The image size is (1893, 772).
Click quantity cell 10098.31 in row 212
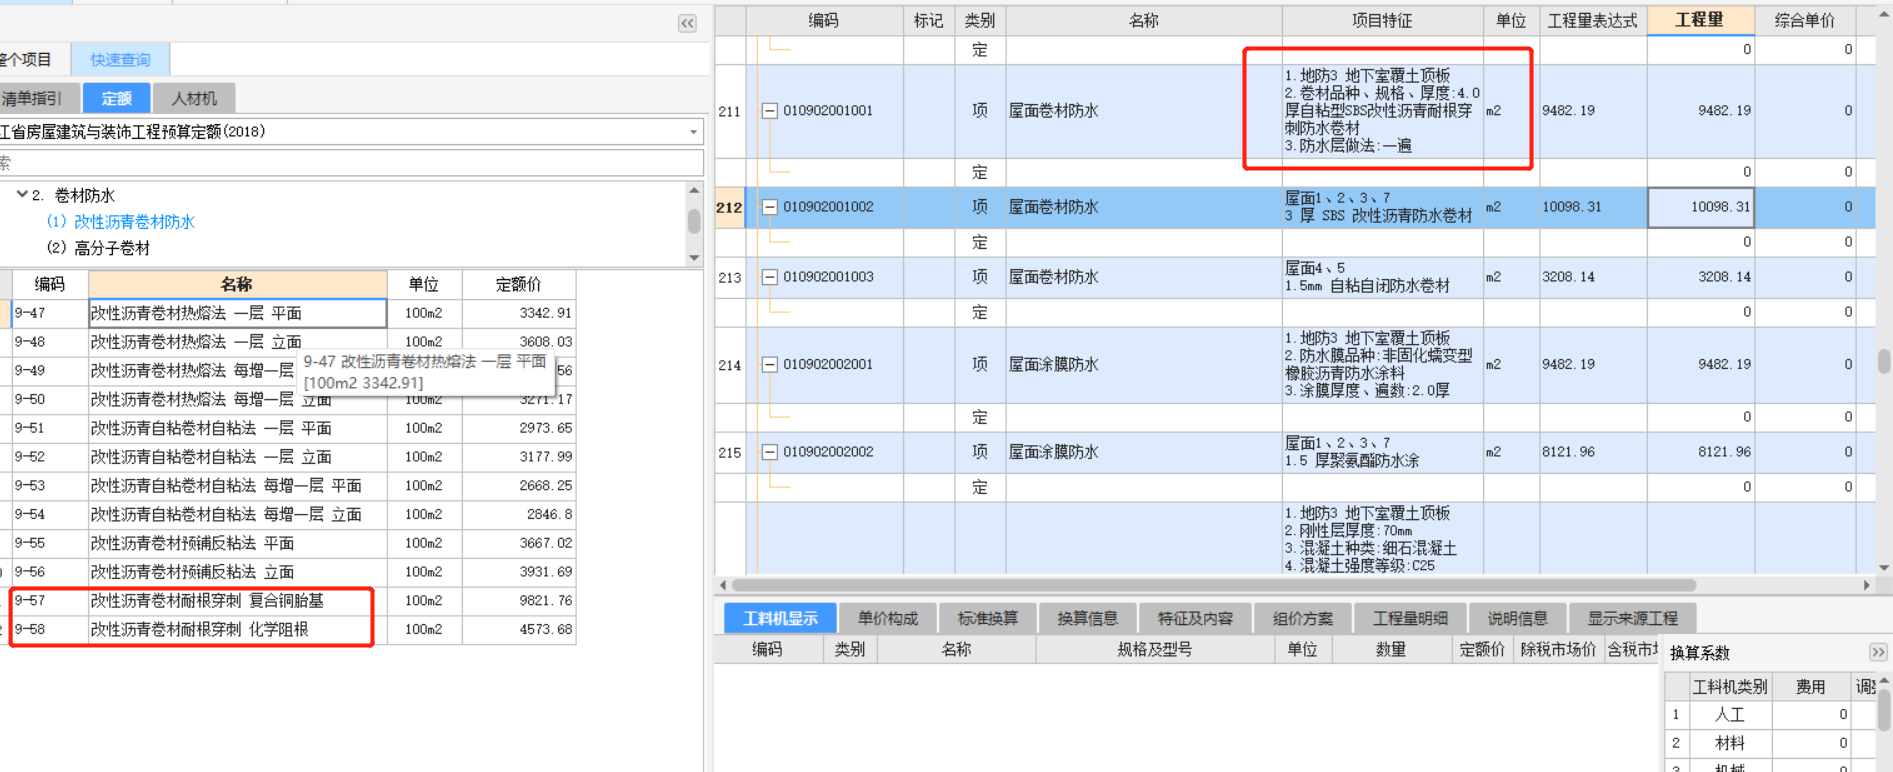coord(1701,207)
